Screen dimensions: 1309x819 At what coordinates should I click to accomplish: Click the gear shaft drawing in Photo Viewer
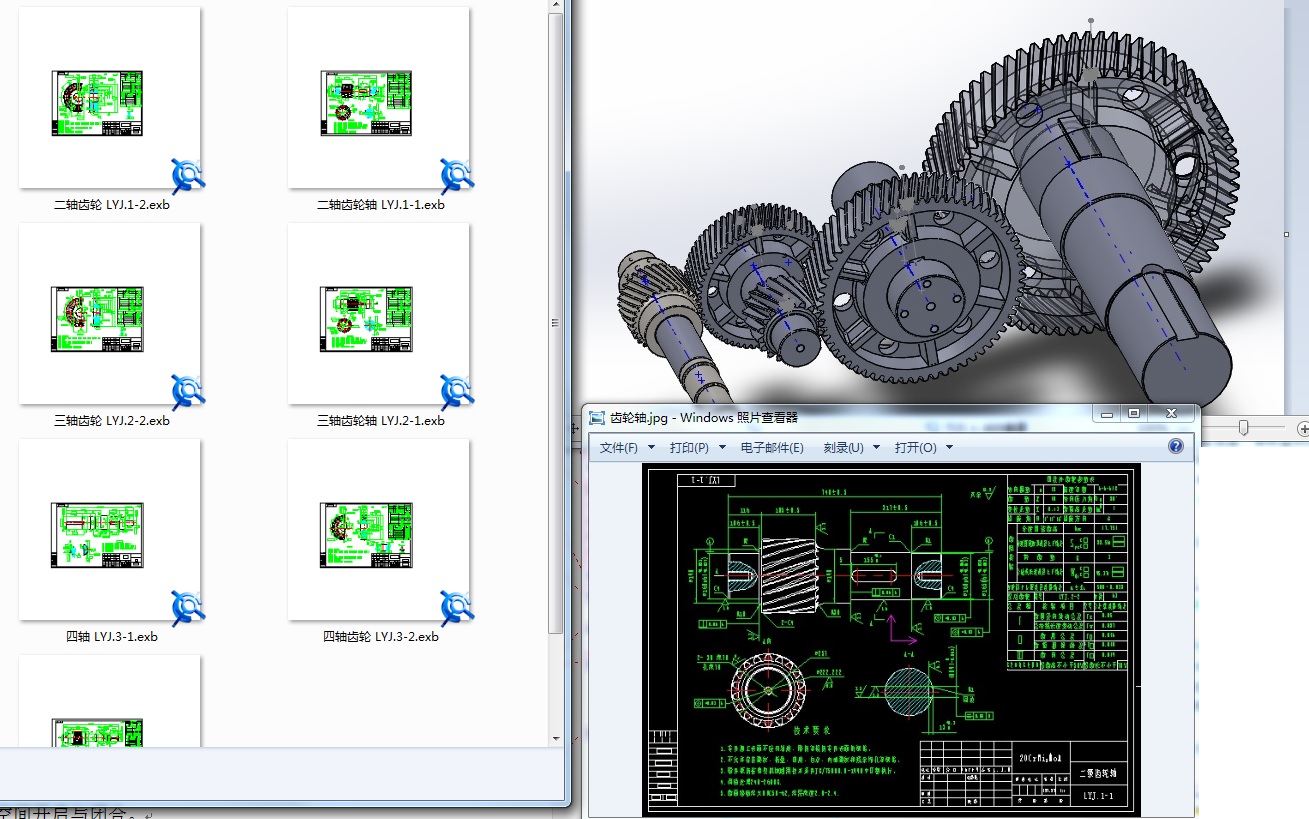point(891,640)
